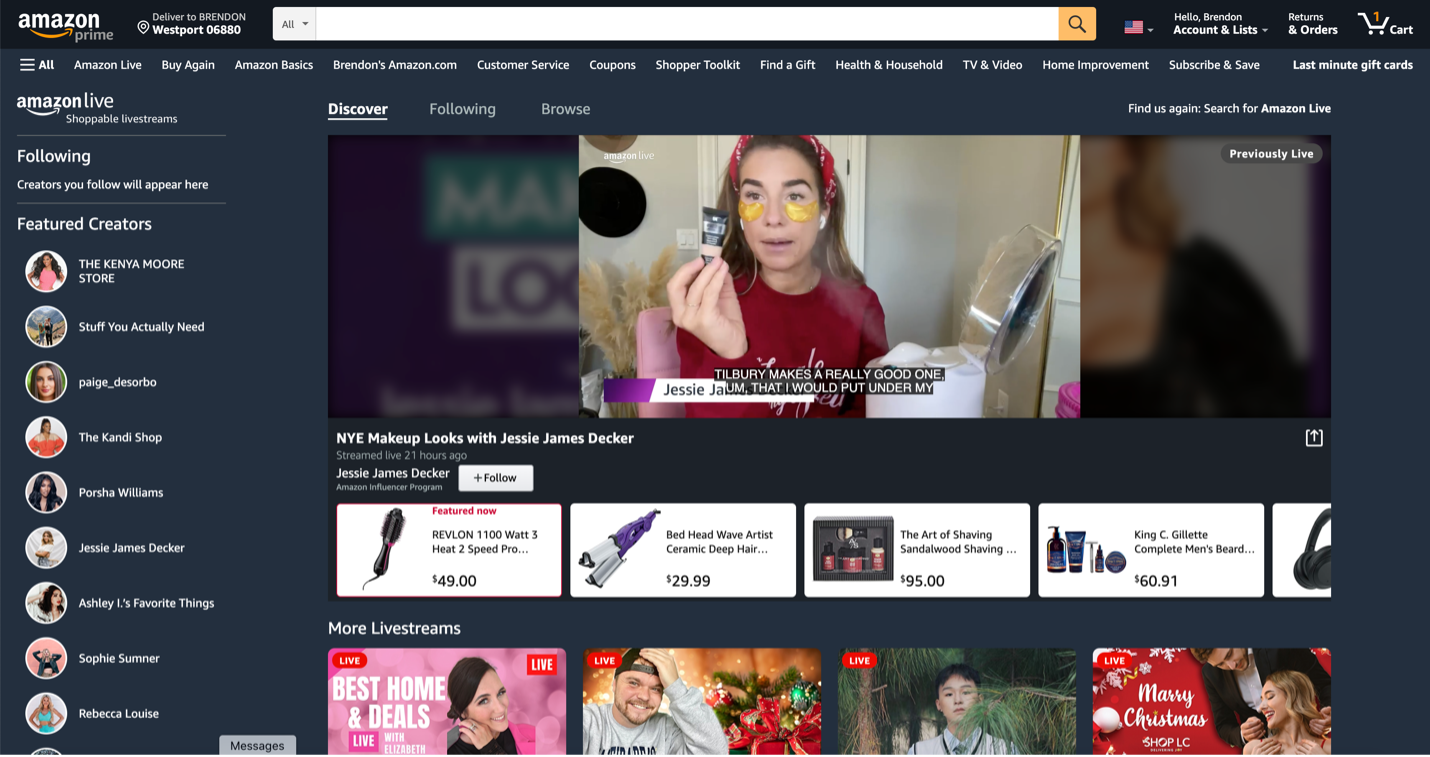Screen dimensions: 1430x757
Task: Open Health & Household navigation link
Action: point(889,65)
